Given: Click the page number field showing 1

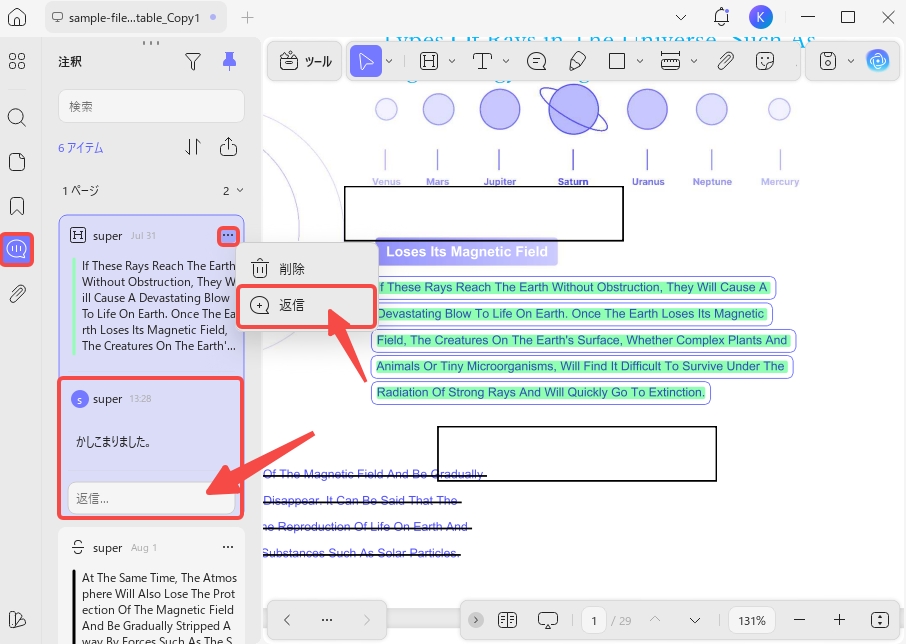Looking at the screenshot, I should click(x=593, y=620).
